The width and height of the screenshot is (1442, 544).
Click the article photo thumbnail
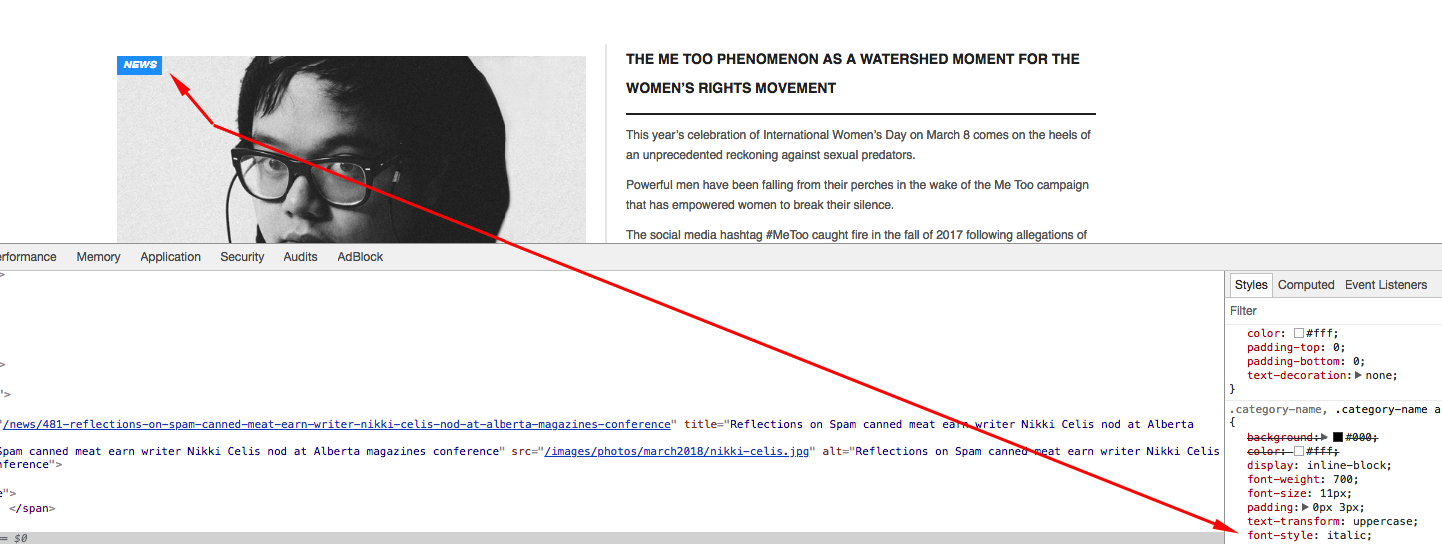(351, 150)
